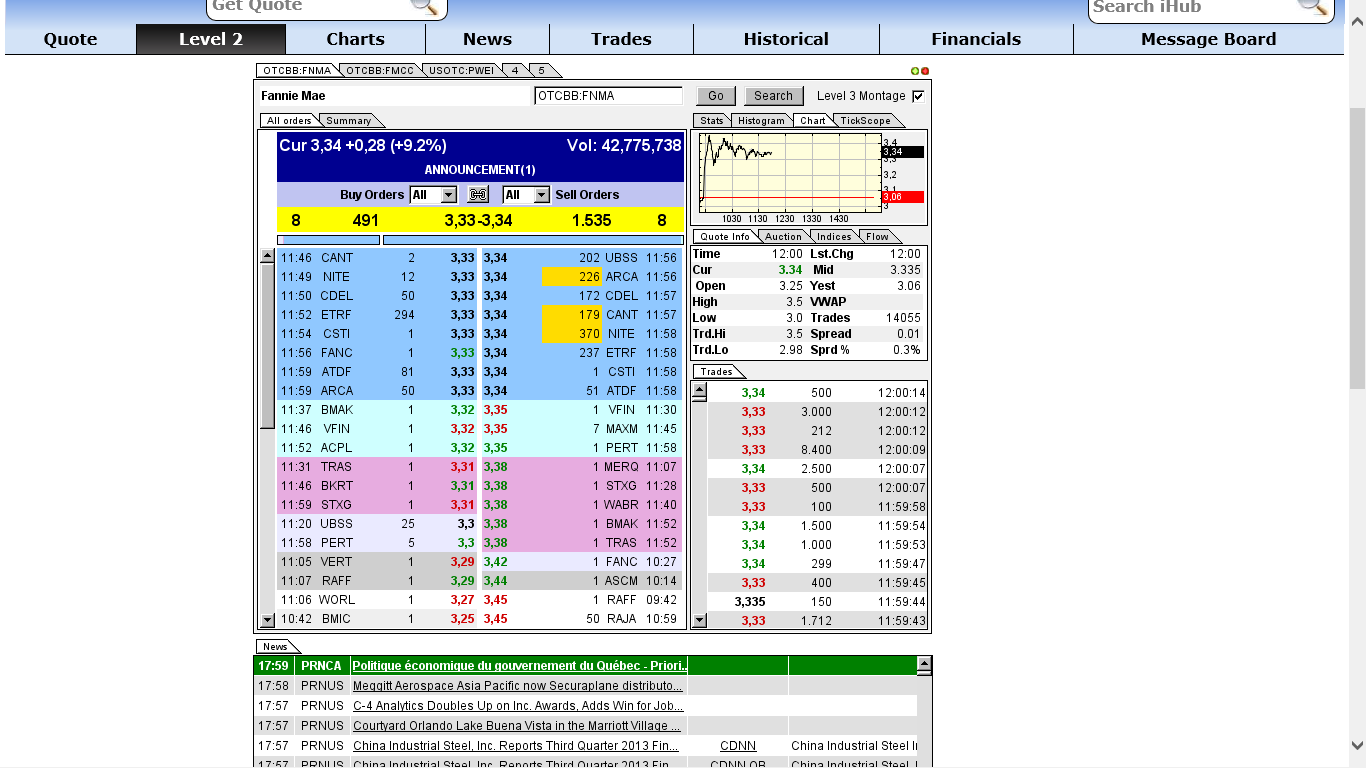Click the order book vertical scrollbar thumb
Image resolution: width=1366 pixels, height=768 pixels.
(267, 346)
